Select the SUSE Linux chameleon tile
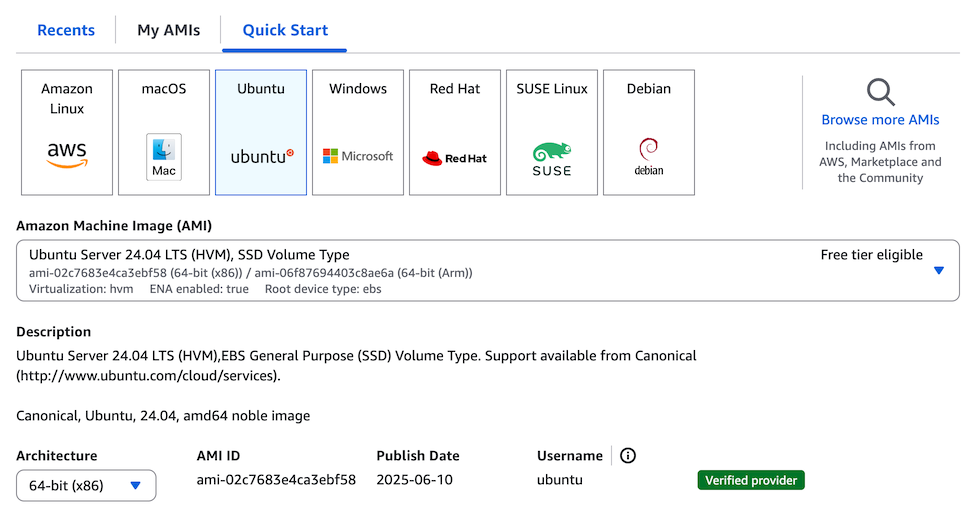Viewport: 976px width, 516px height. 552,132
